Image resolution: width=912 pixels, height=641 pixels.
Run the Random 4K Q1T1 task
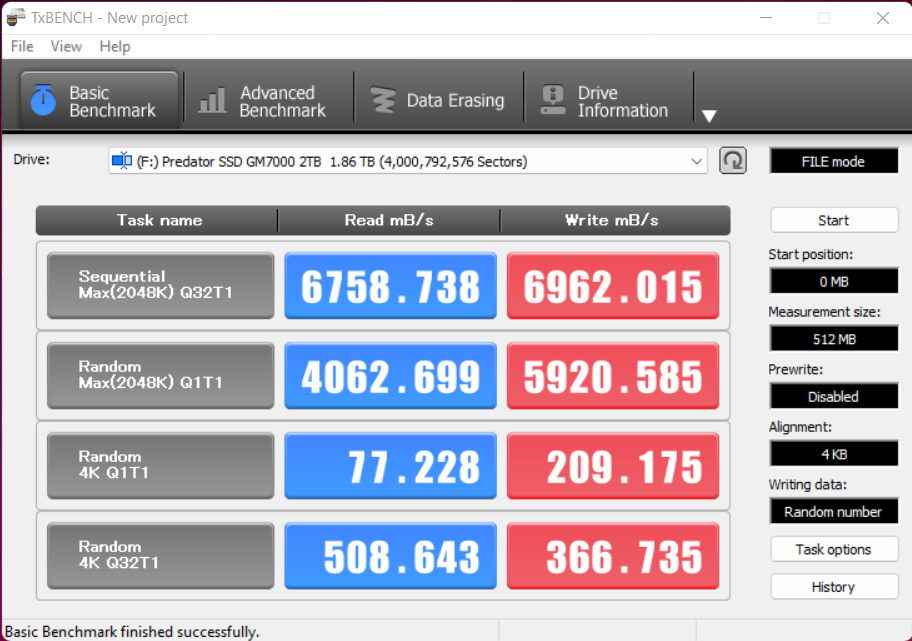click(x=160, y=465)
